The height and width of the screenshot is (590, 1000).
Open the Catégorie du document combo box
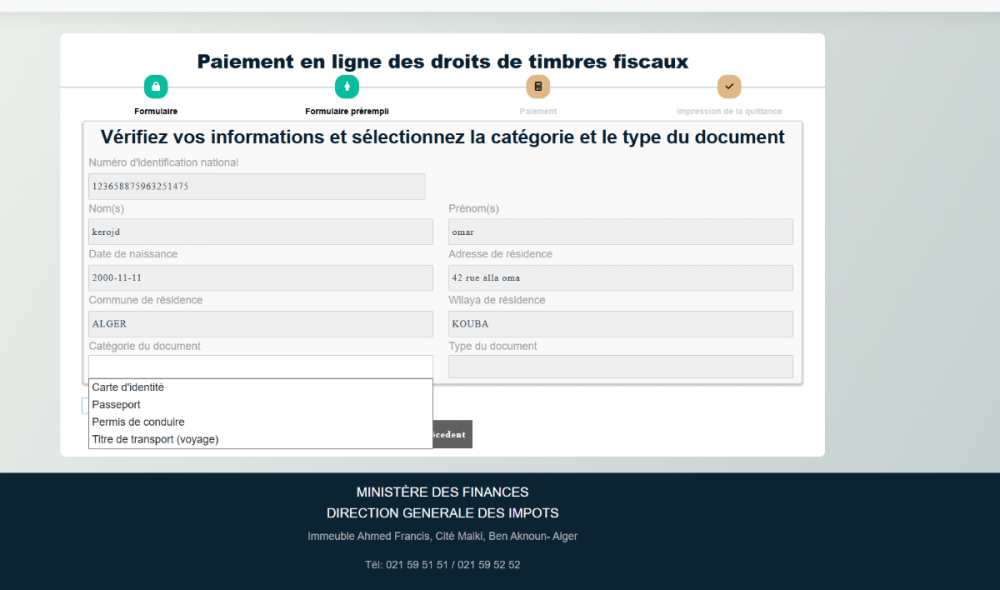pyautogui.click(x=260, y=367)
